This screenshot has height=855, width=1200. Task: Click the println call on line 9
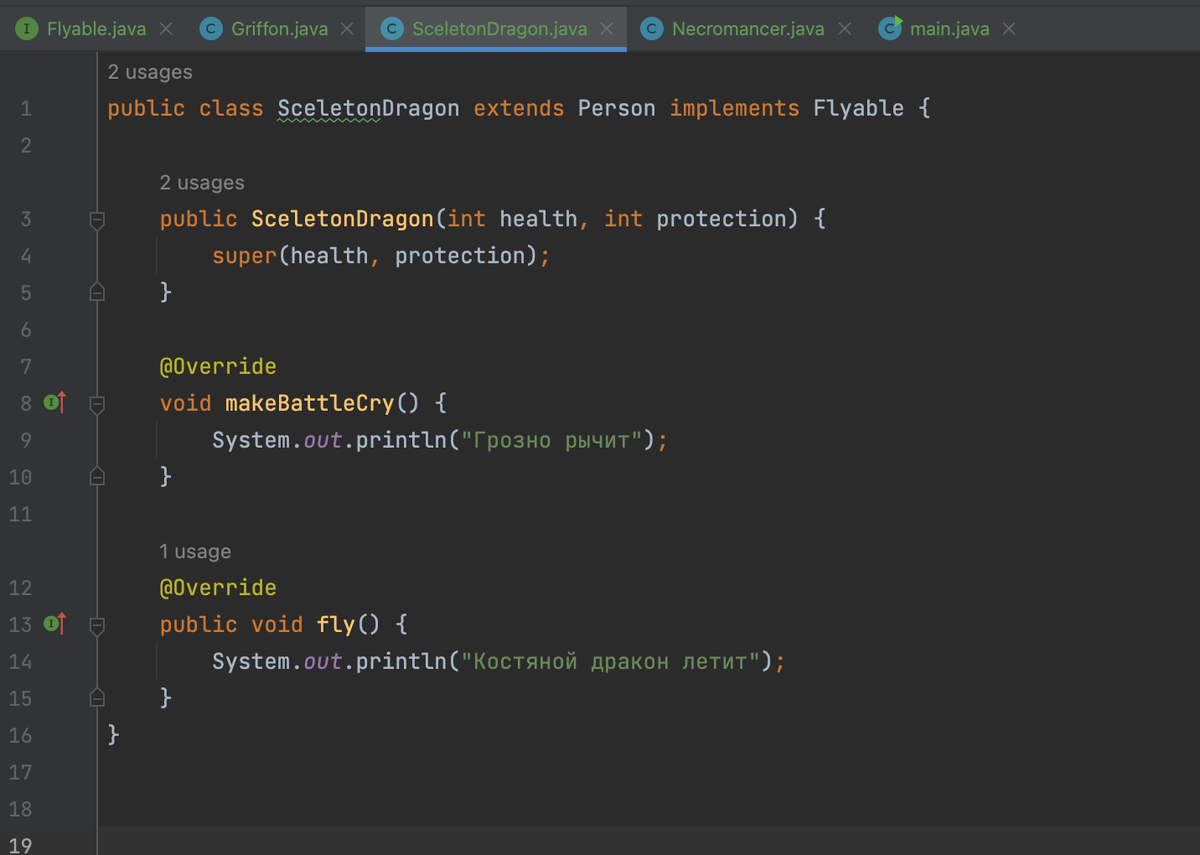click(401, 440)
